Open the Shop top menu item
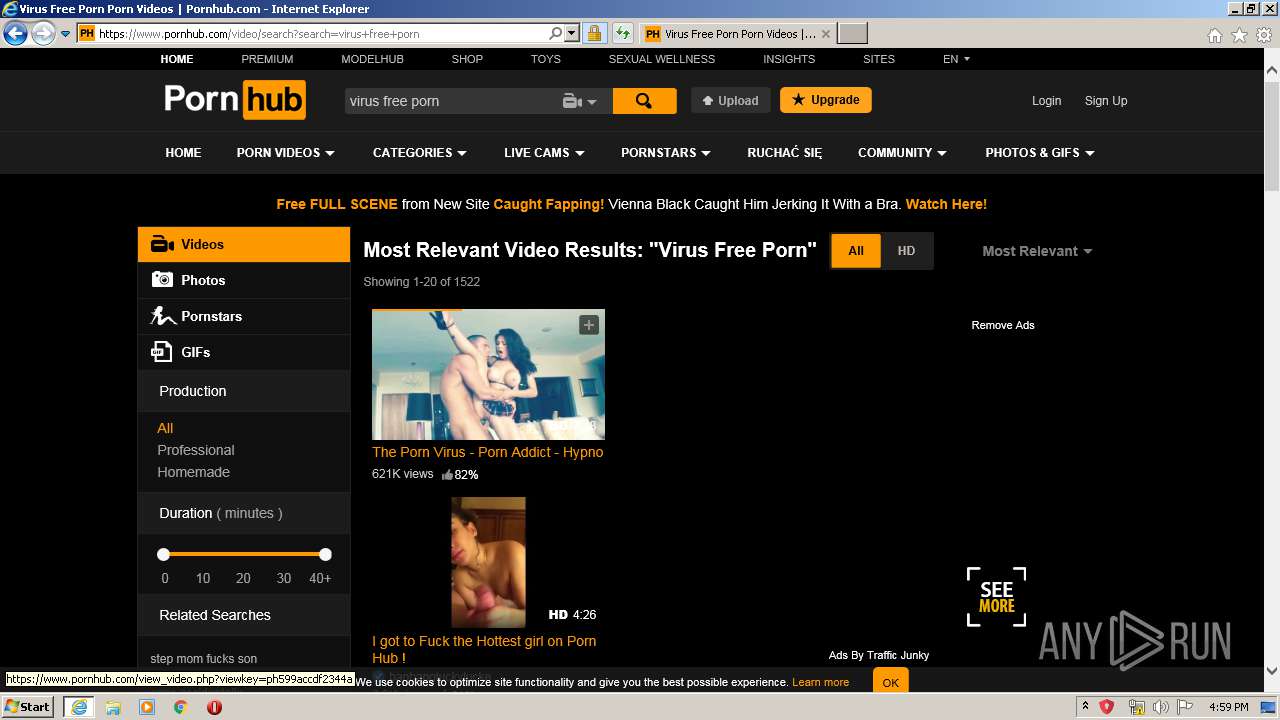Image resolution: width=1280 pixels, height=720 pixels. point(467,59)
